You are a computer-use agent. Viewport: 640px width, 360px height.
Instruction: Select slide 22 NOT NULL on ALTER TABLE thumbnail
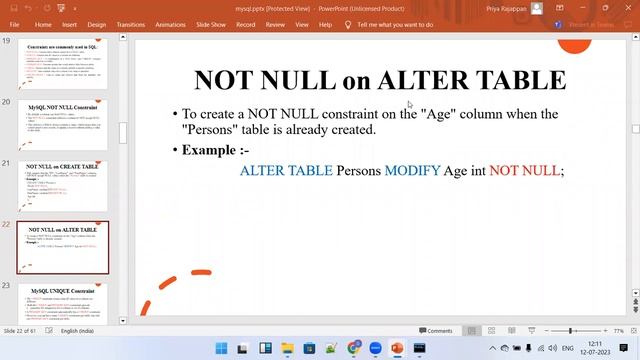click(x=62, y=247)
